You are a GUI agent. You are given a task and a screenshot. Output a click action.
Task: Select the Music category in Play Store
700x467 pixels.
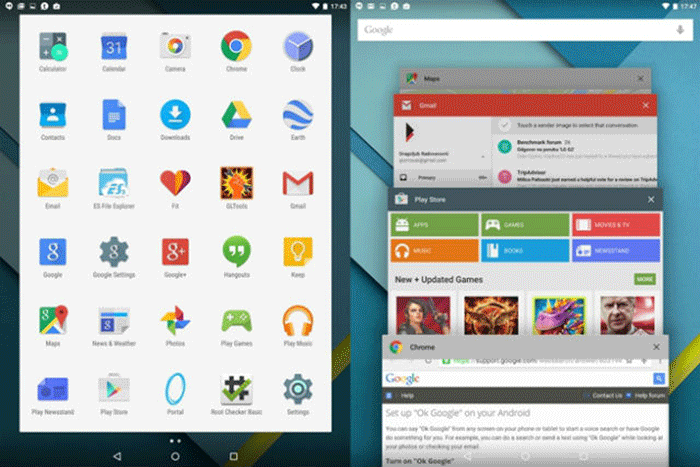434,250
